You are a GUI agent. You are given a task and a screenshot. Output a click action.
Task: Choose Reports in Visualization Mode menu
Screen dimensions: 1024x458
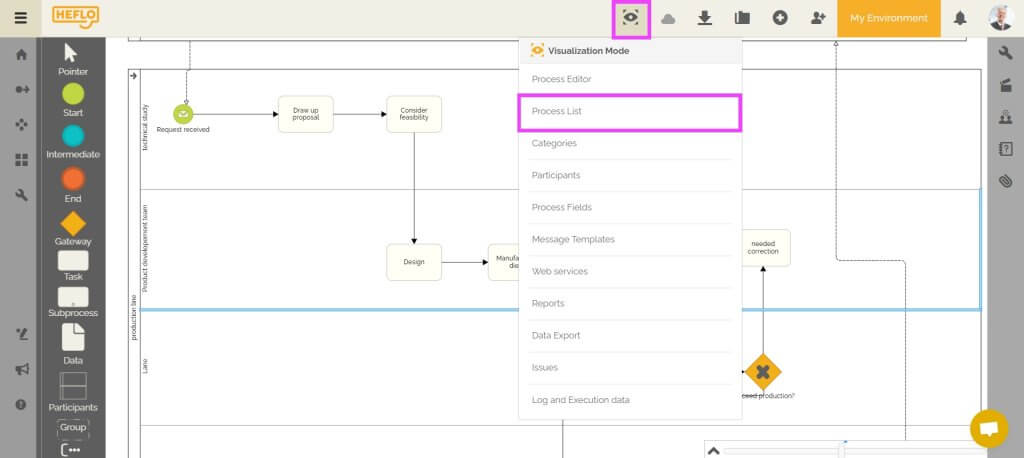click(548, 304)
